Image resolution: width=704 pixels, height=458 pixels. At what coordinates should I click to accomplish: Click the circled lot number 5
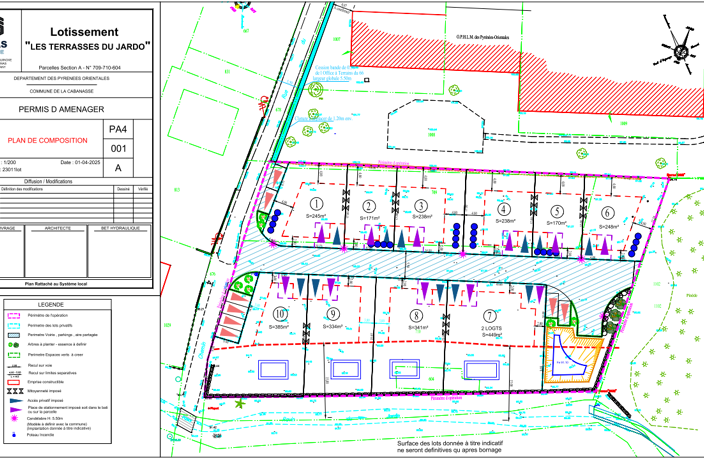pyautogui.click(x=557, y=211)
